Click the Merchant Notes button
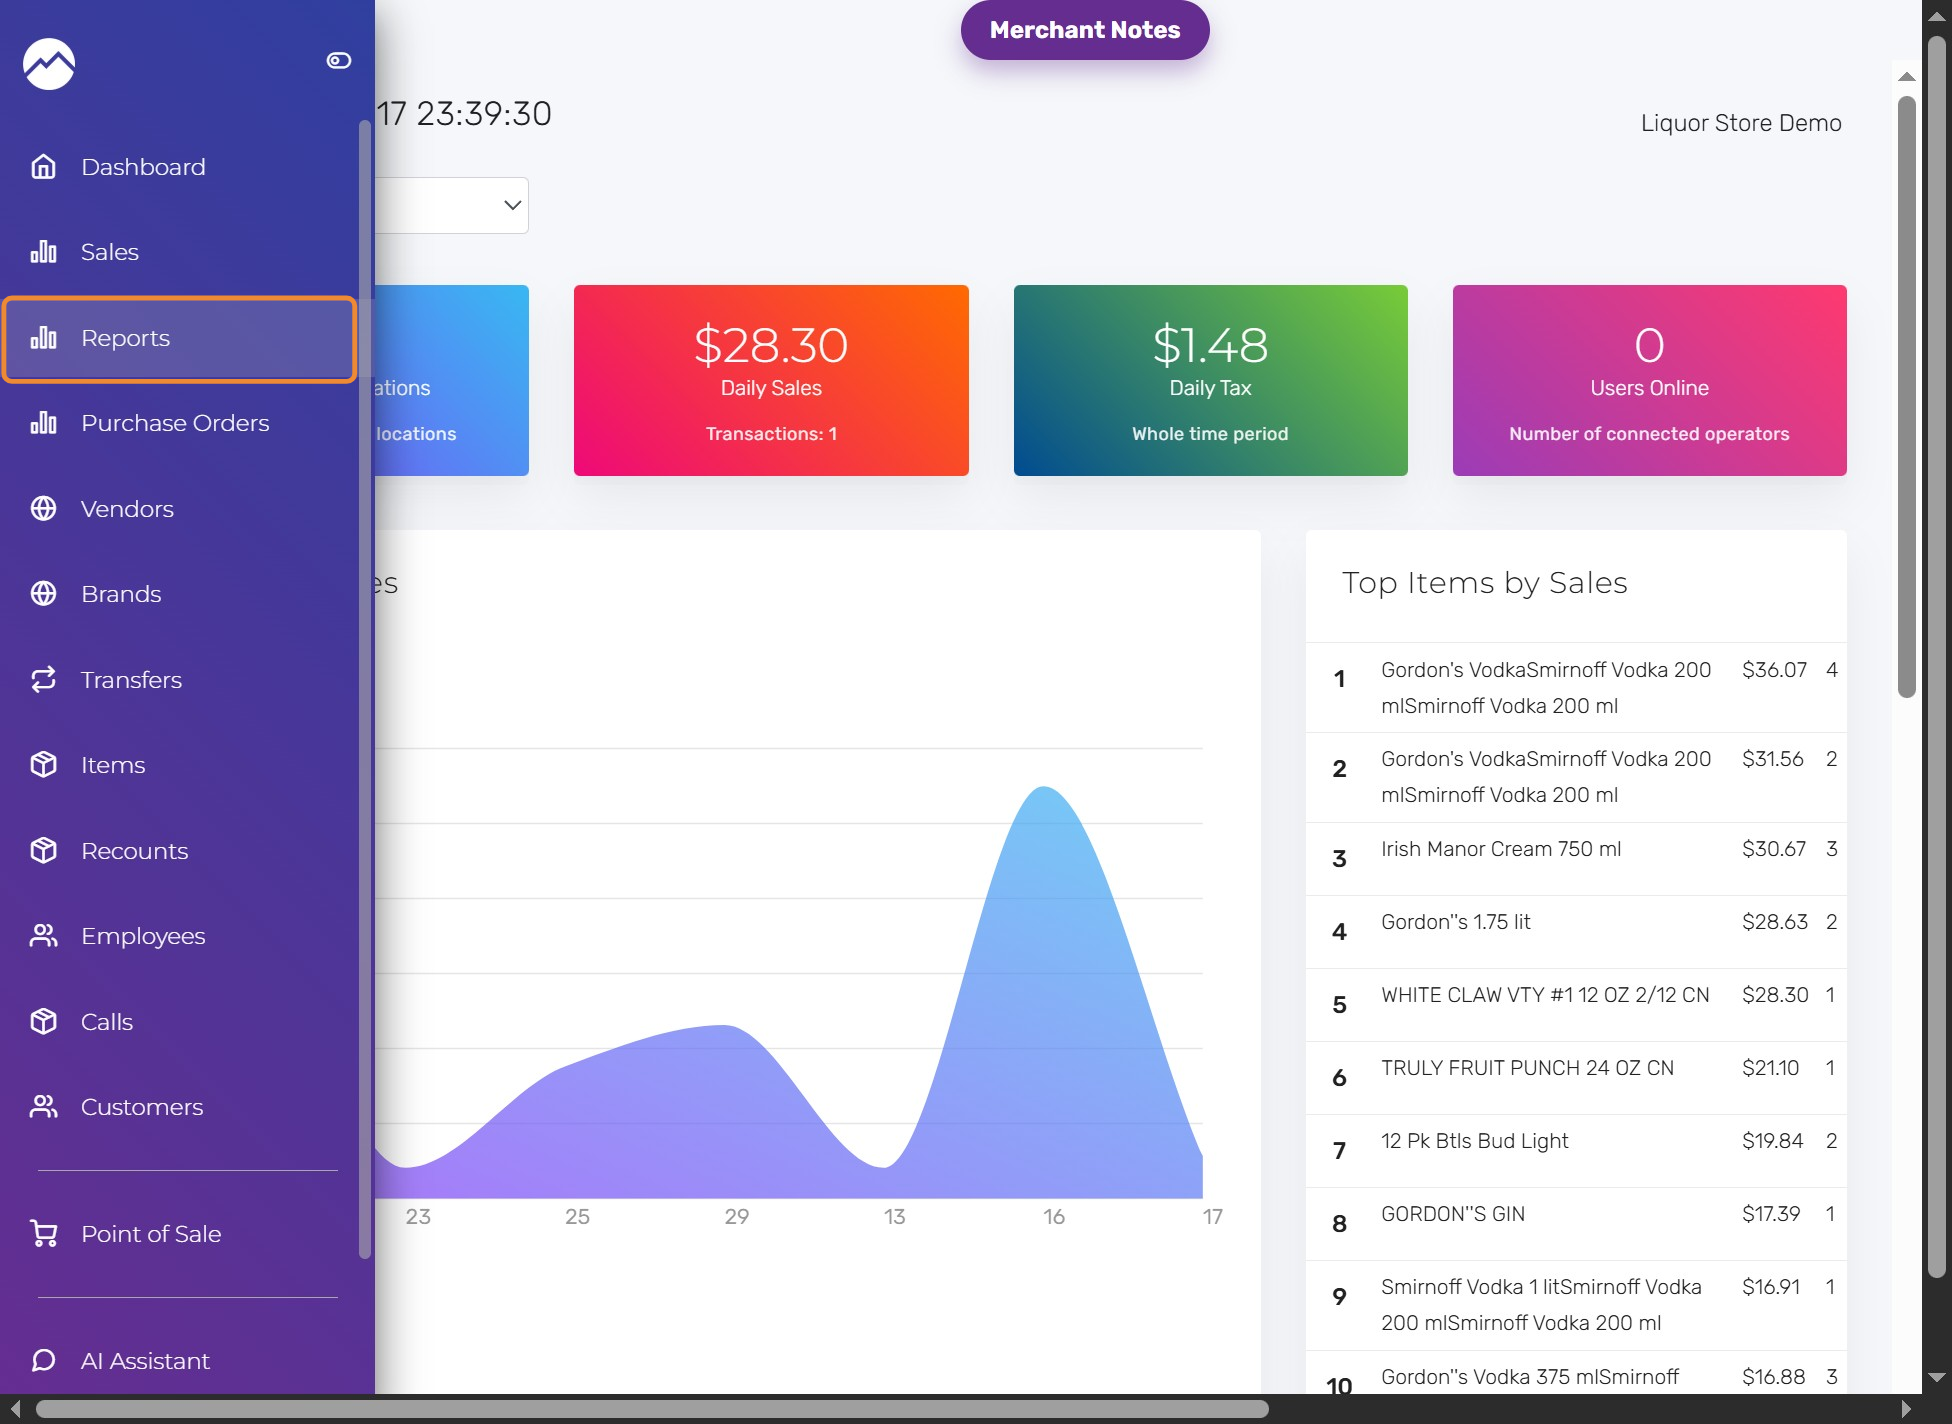The height and width of the screenshot is (1424, 1952). coord(1085,30)
